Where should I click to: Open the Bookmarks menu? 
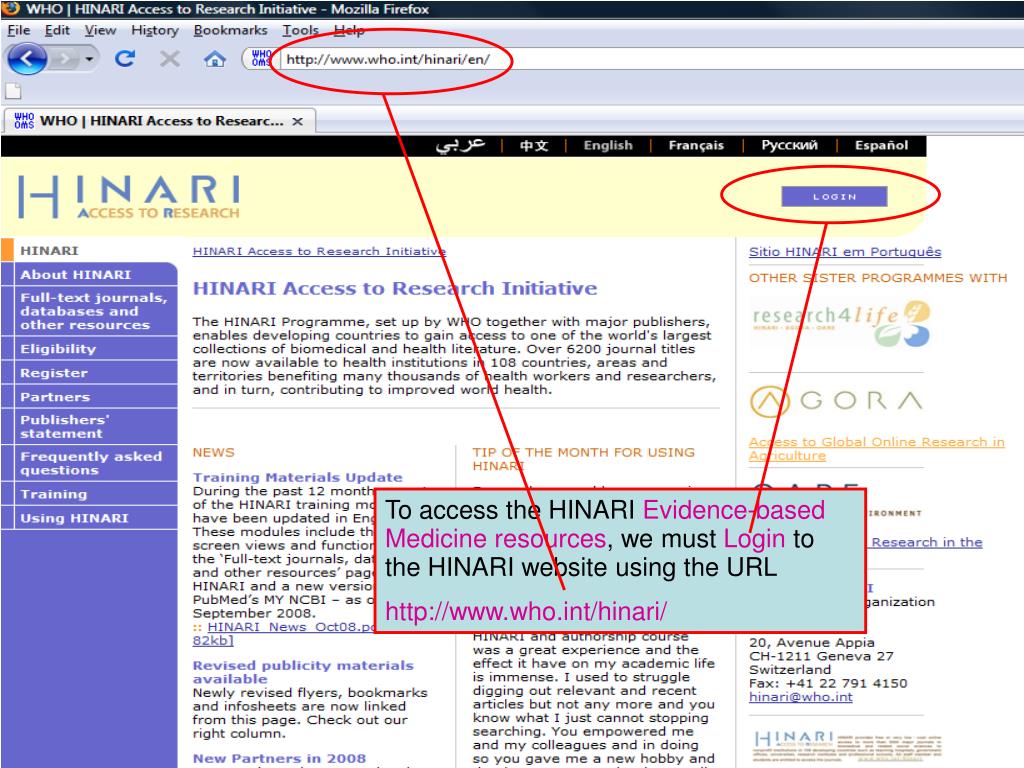230,30
